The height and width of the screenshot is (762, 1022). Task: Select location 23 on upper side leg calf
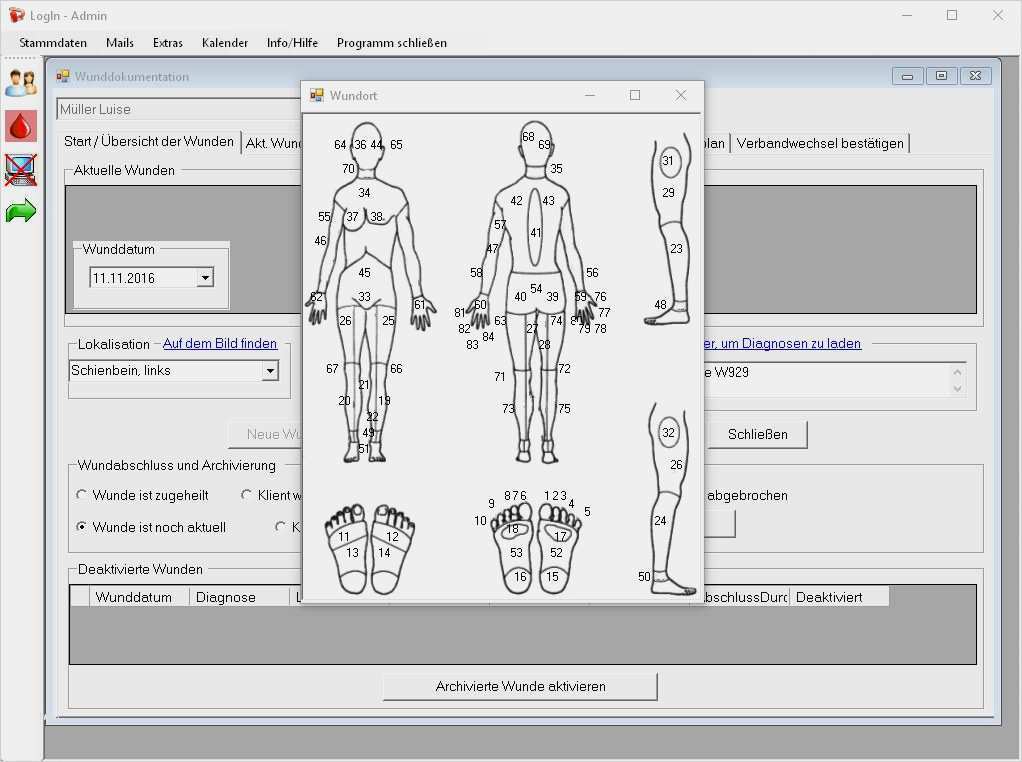677,249
